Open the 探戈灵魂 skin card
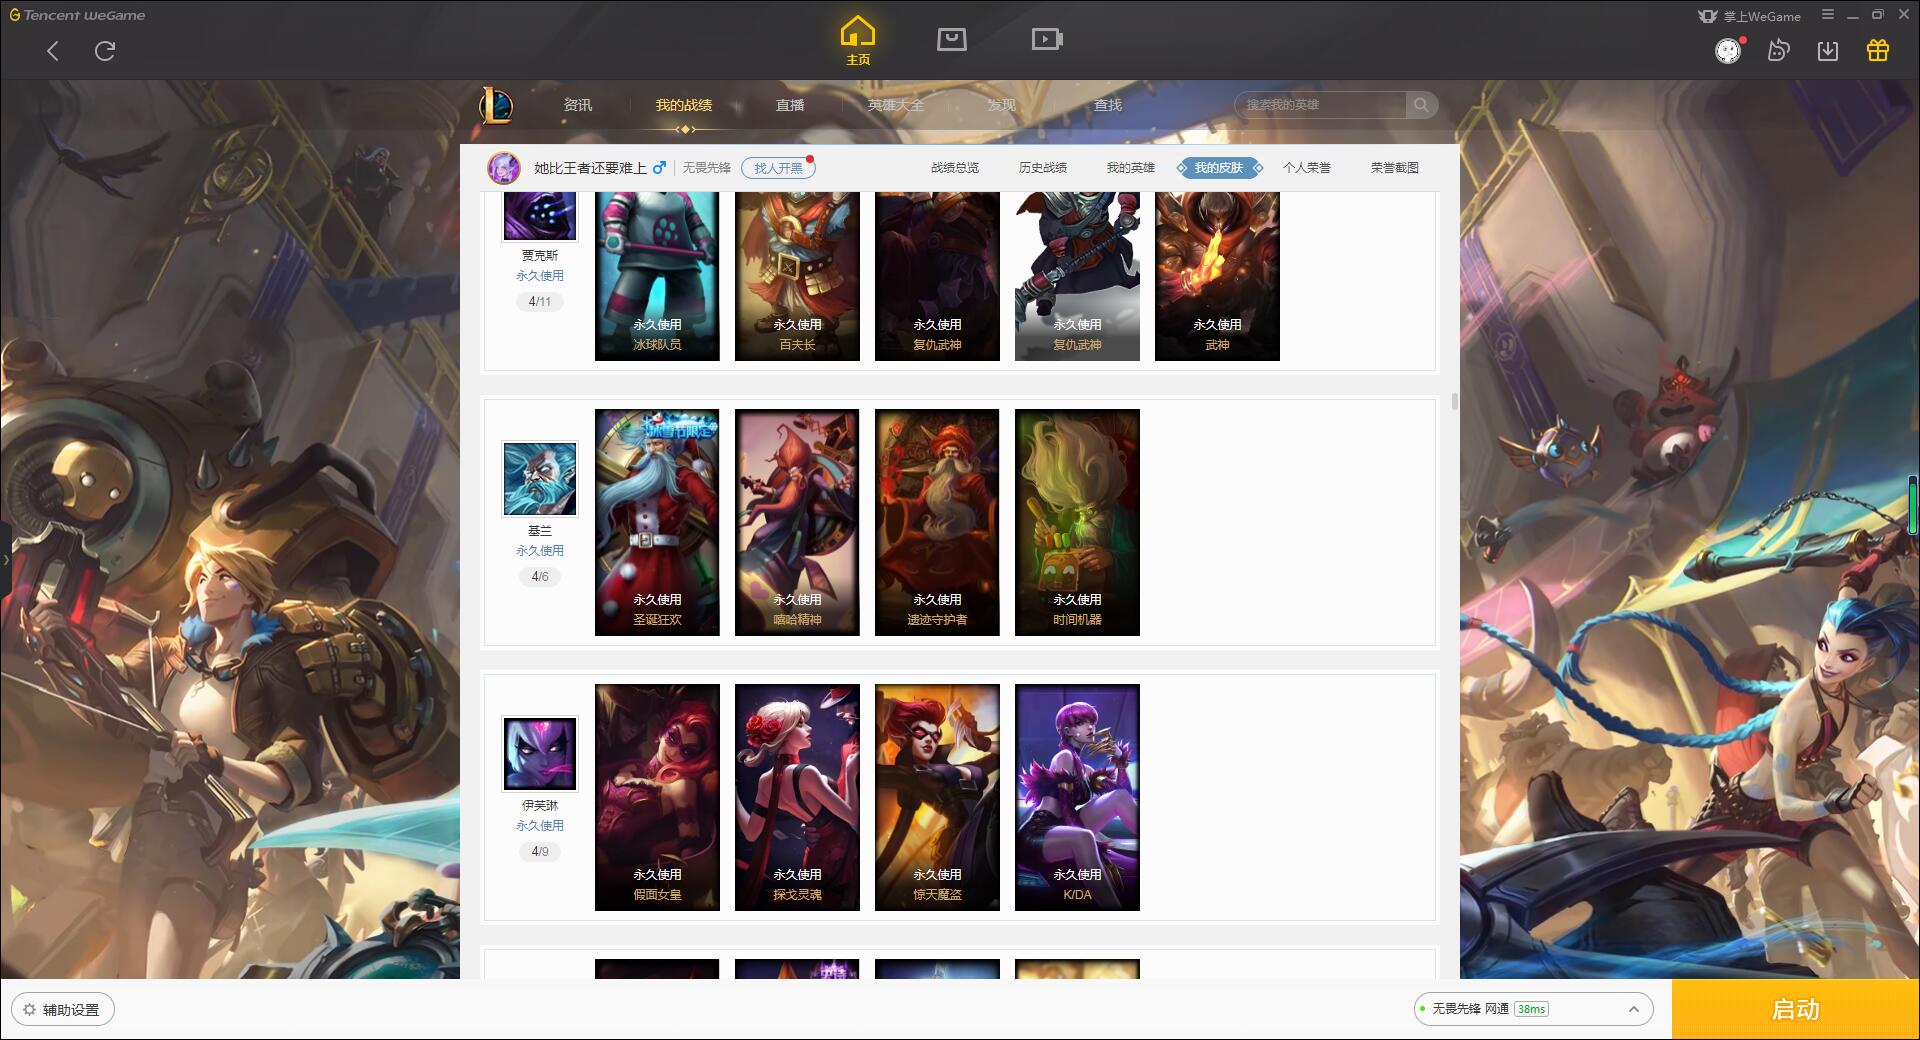Viewport: 1920px width, 1040px height. (797, 797)
